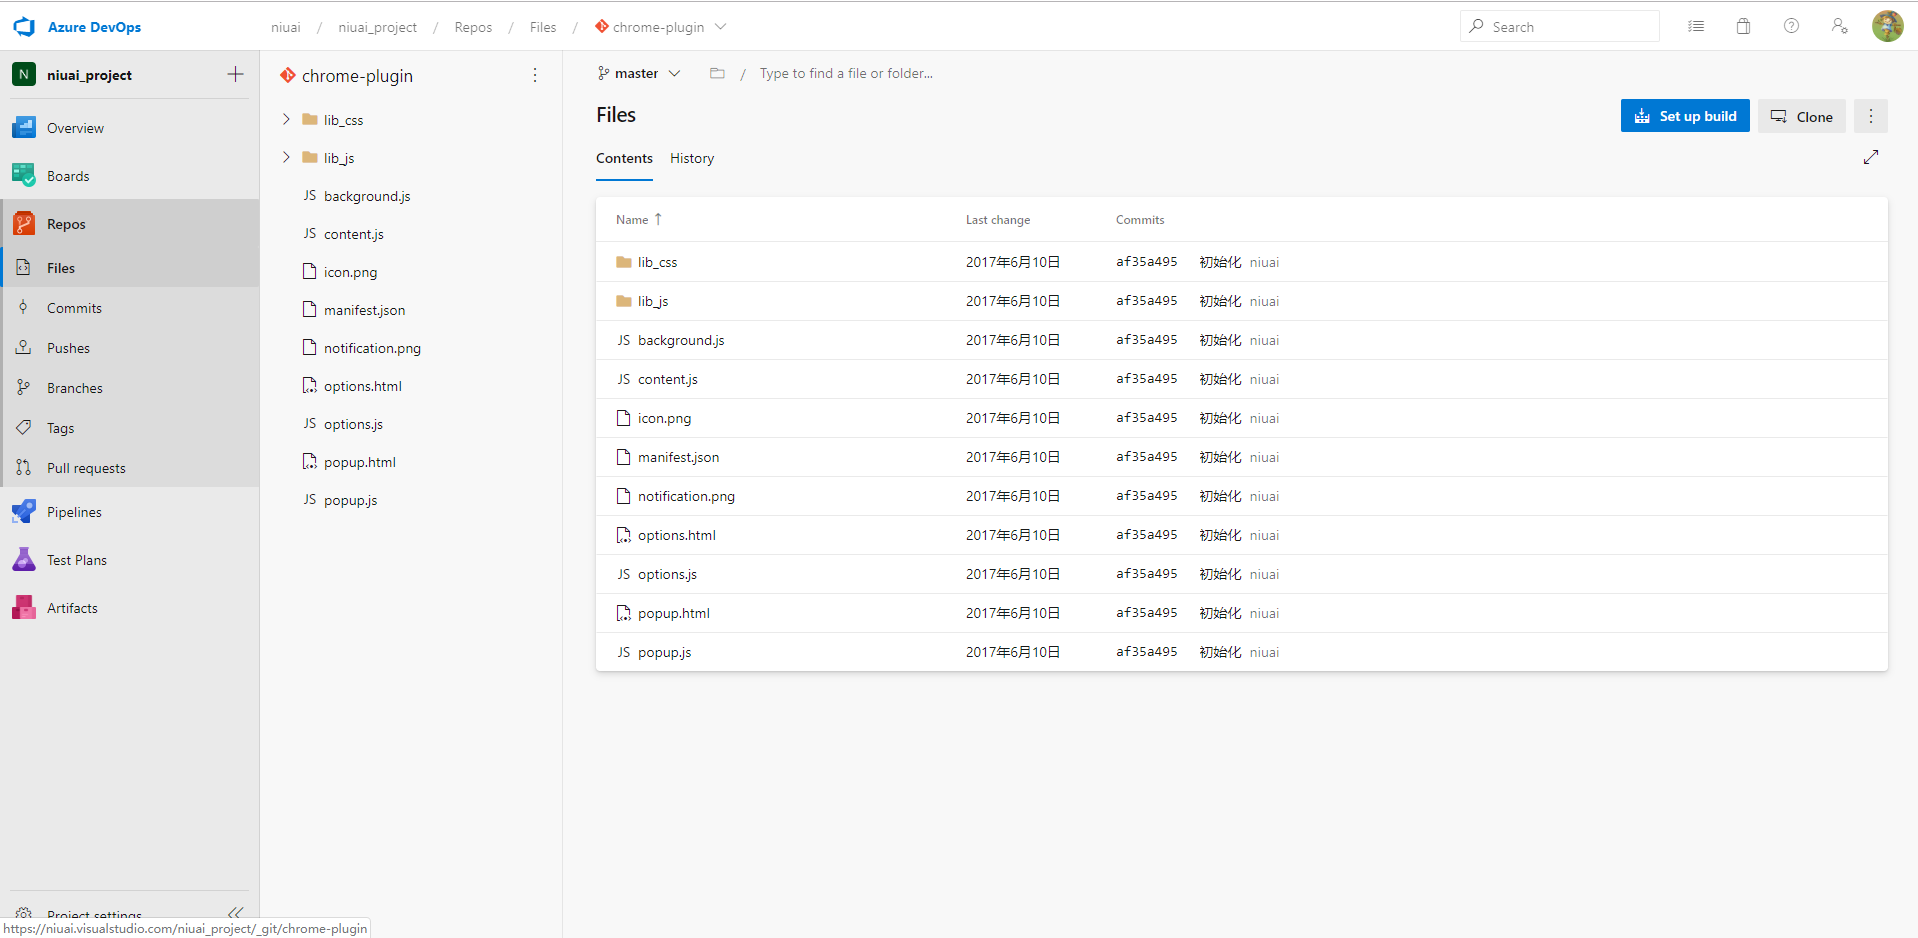This screenshot has height=938, width=1918.
Task: Switch to the History tab
Action: click(x=691, y=158)
